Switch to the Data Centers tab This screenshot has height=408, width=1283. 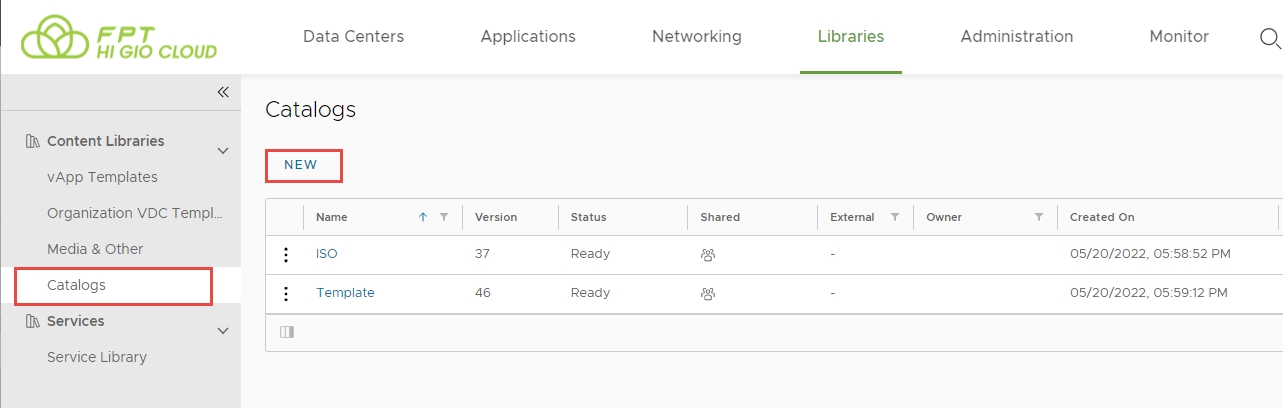(x=353, y=37)
